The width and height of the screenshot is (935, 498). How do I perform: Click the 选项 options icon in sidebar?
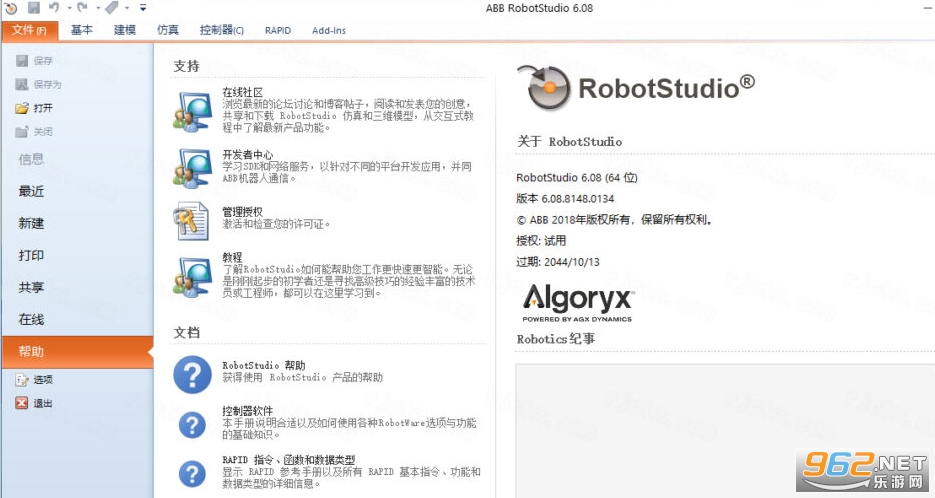pos(22,379)
